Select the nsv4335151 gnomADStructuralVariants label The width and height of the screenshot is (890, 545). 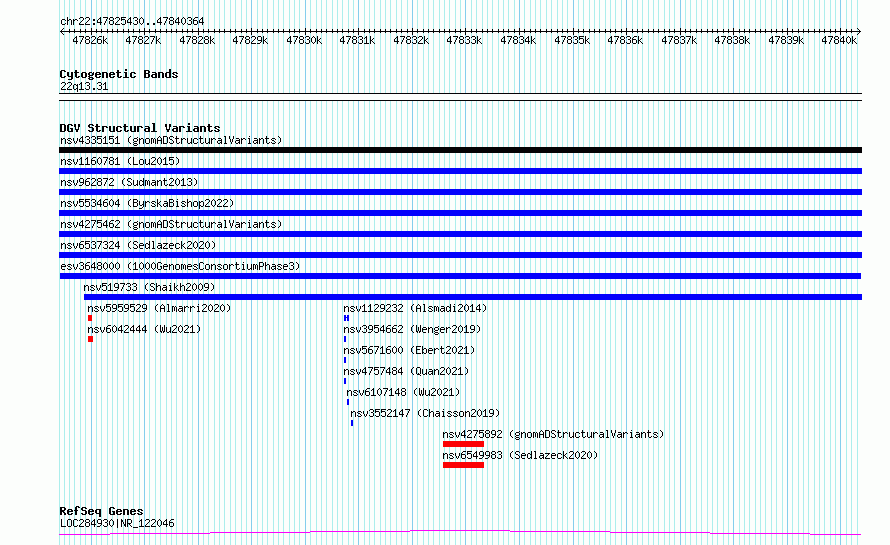pyautogui.click(x=171, y=140)
